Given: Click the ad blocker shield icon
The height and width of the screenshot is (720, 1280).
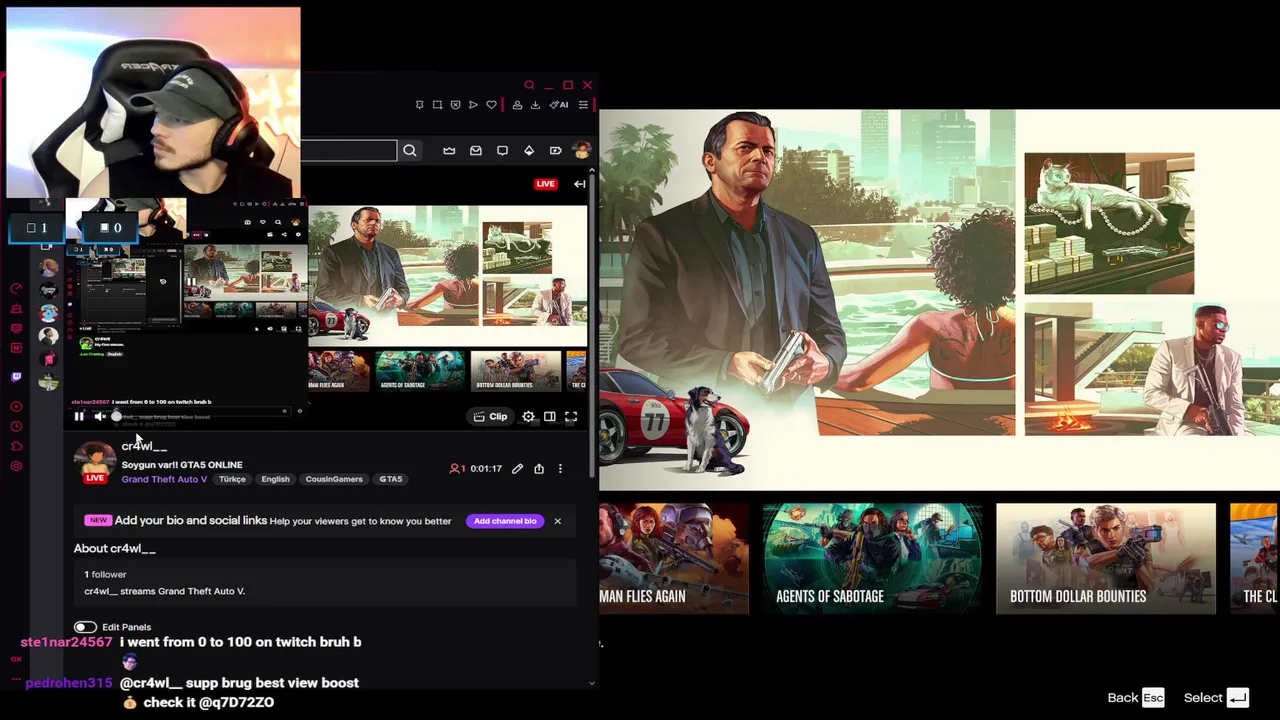Looking at the screenshot, I should [455, 105].
